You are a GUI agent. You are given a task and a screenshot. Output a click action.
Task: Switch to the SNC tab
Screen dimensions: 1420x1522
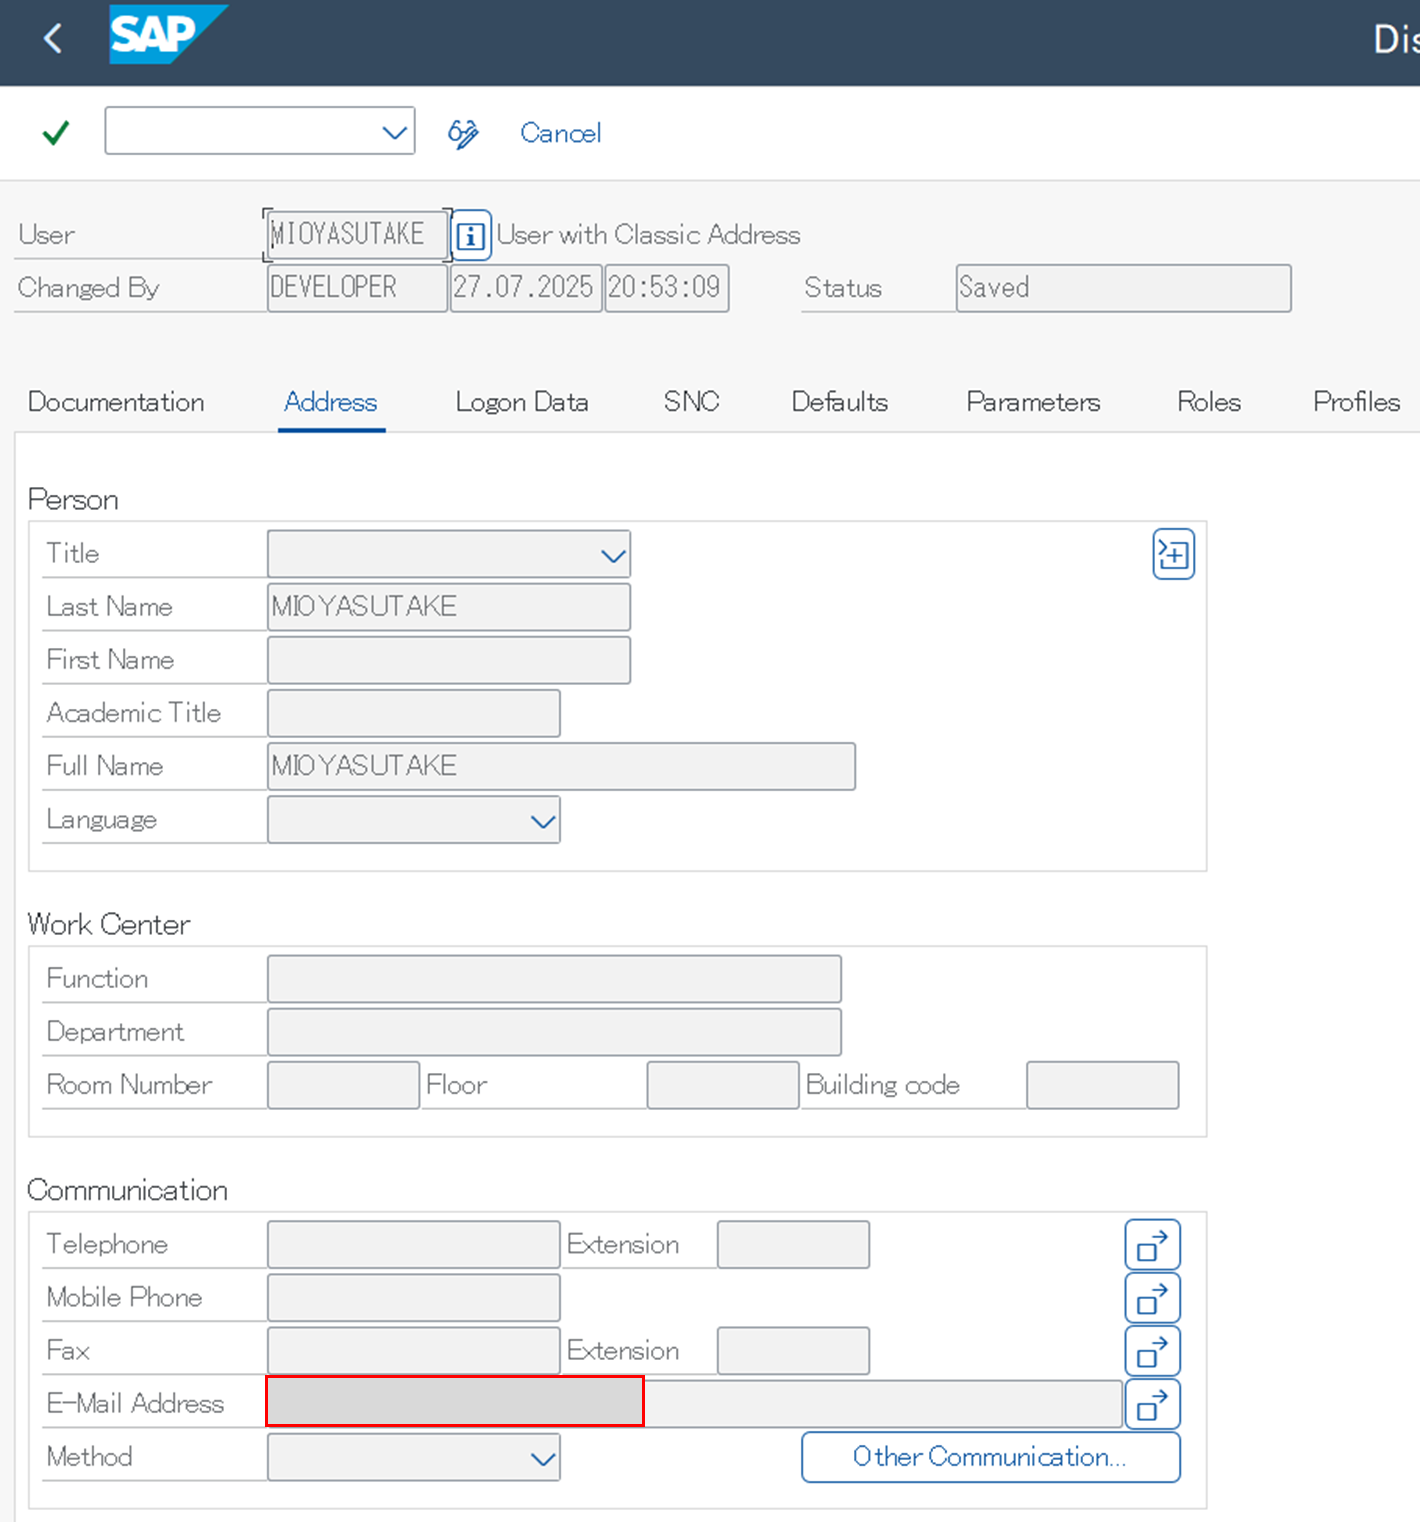(692, 402)
